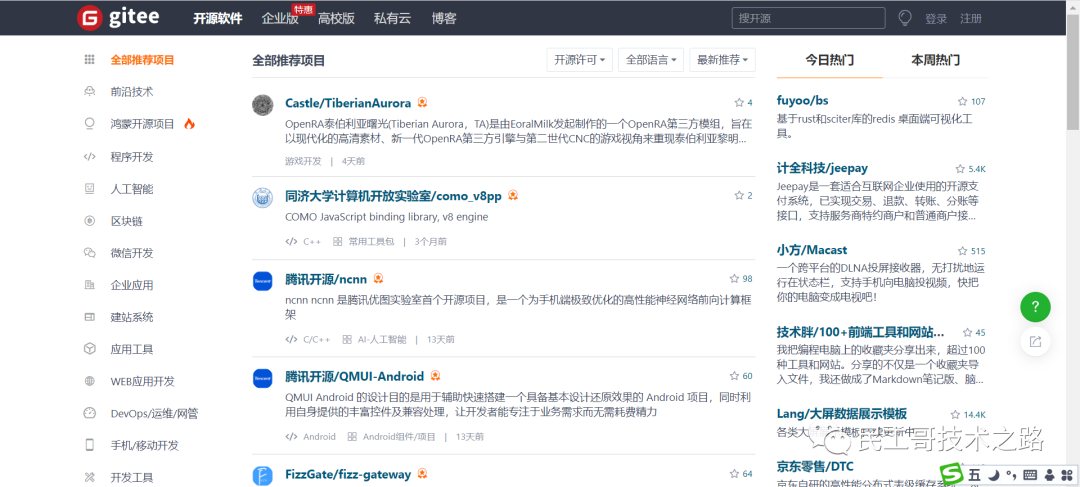The height and width of the screenshot is (487, 1080).
Task: Open the FizzGate/fizz-gateway project link
Action: tap(348, 475)
